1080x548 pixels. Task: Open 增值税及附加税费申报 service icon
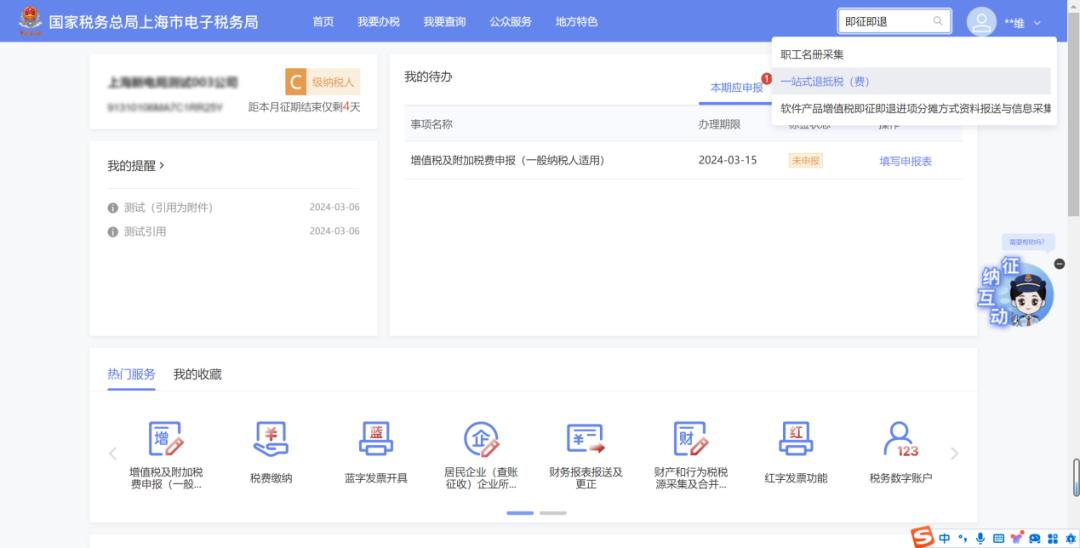166,439
